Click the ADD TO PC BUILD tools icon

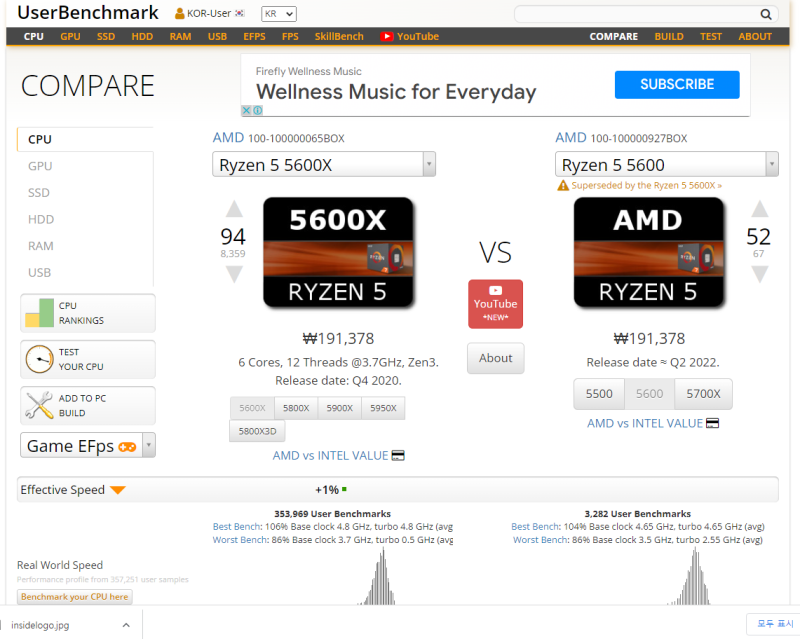tap(40, 405)
